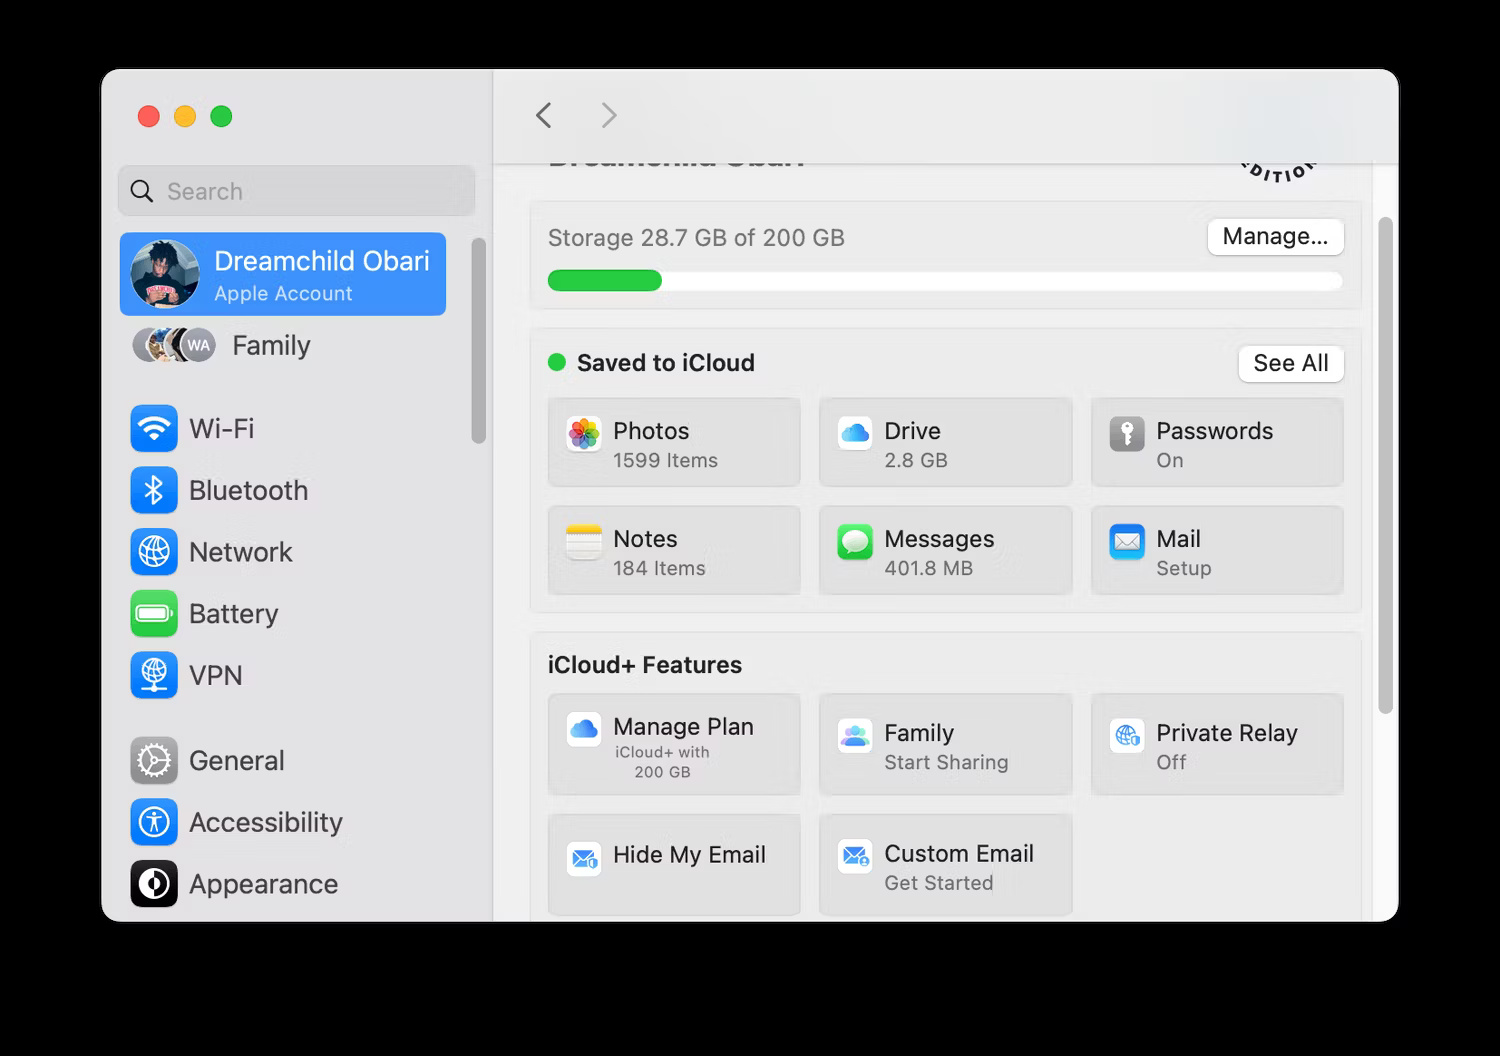Select the Wi-Fi settings icon
This screenshot has width=1500, height=1056.
(153, 428)
